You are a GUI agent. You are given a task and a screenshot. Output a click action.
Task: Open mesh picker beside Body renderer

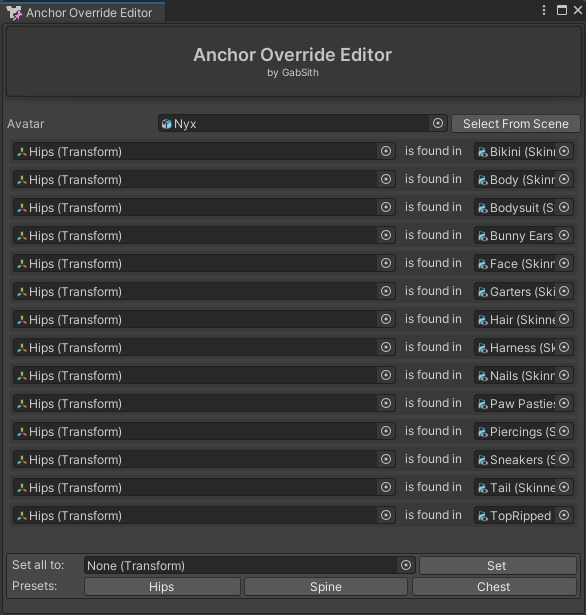pyautogui.click(x=564, y=179)
